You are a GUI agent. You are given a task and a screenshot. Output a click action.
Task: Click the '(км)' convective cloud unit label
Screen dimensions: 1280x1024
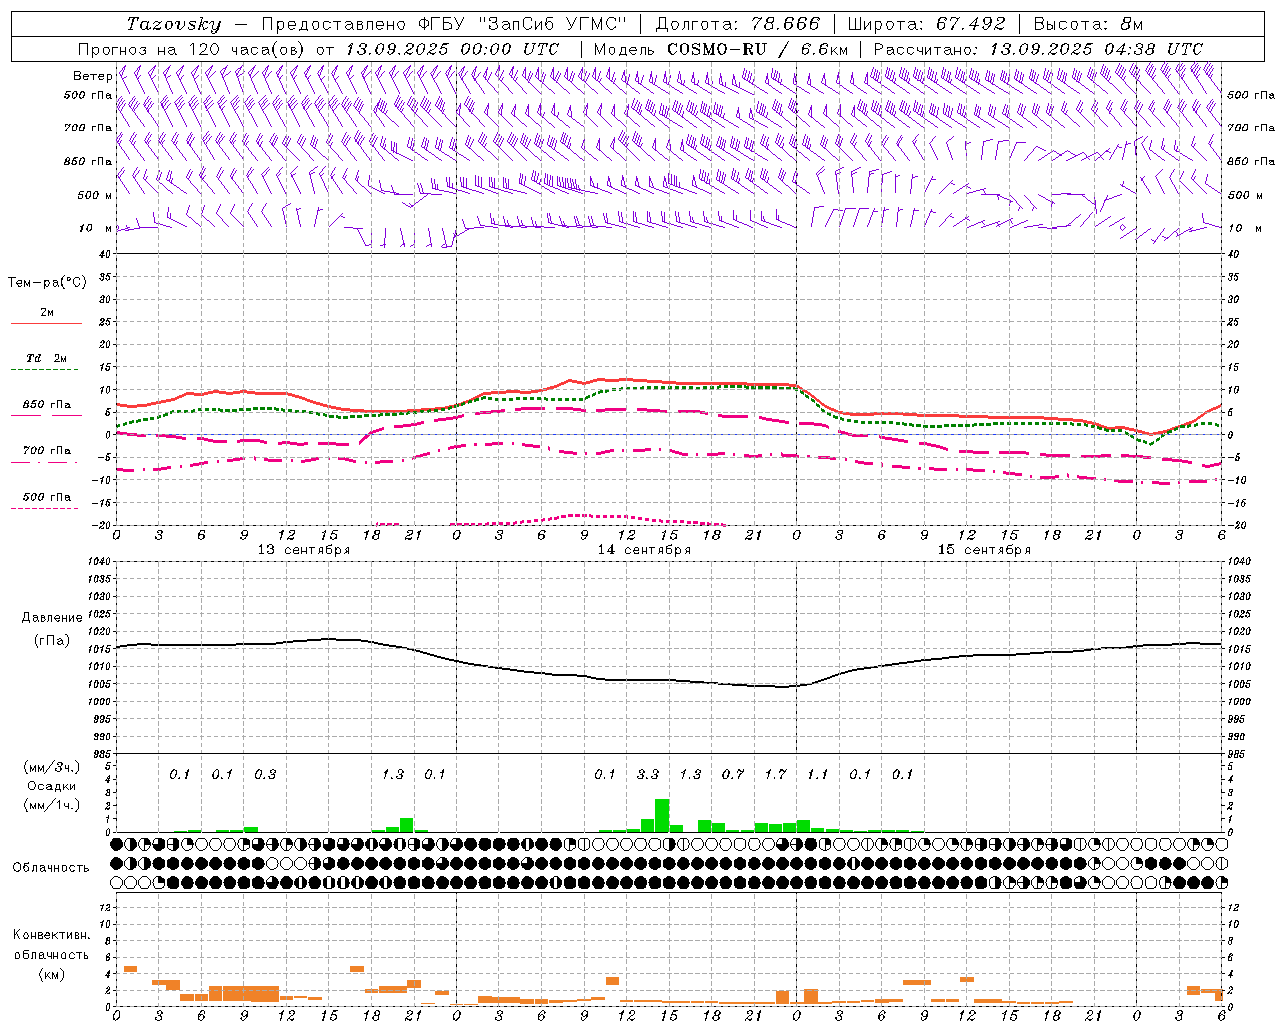pyautogui.click(x=51, y=974)
